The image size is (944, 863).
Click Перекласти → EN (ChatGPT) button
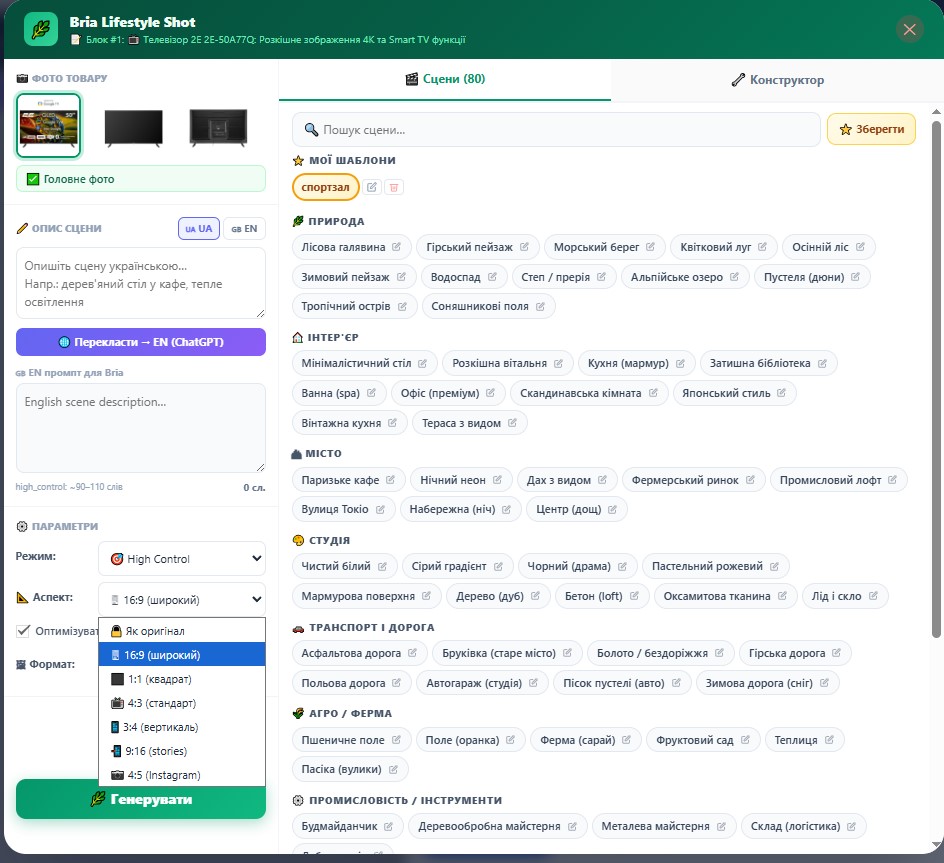141,342
